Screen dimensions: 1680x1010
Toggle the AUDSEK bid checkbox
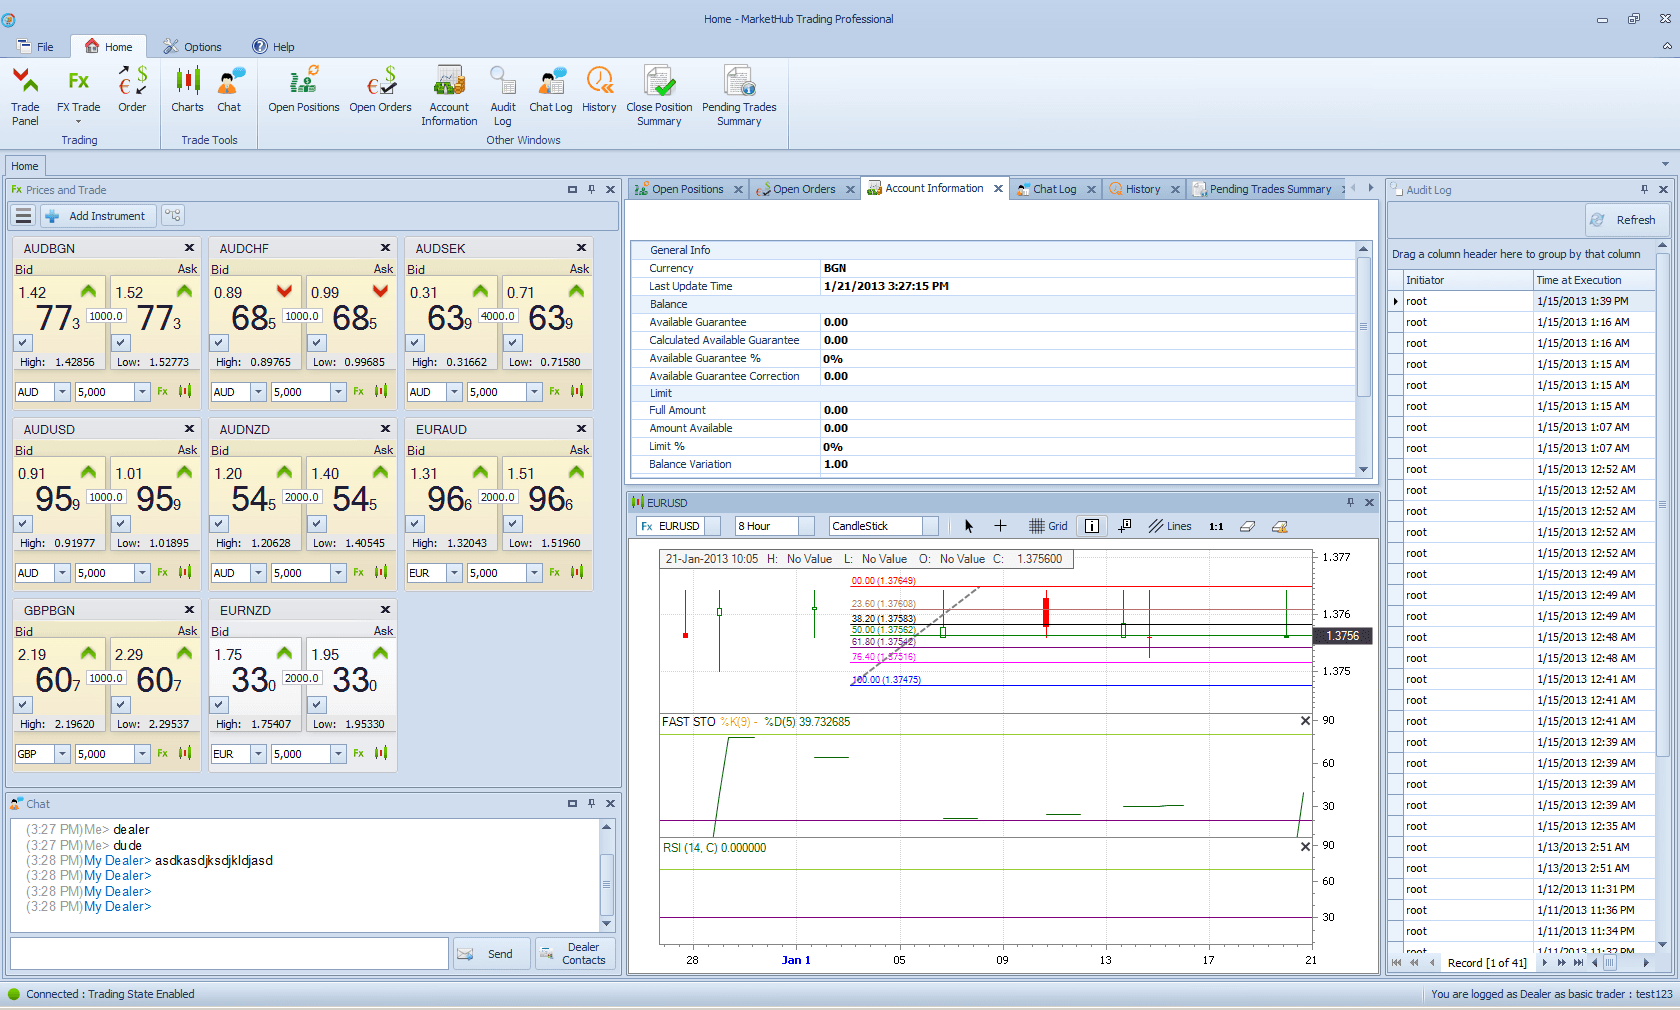415,342
